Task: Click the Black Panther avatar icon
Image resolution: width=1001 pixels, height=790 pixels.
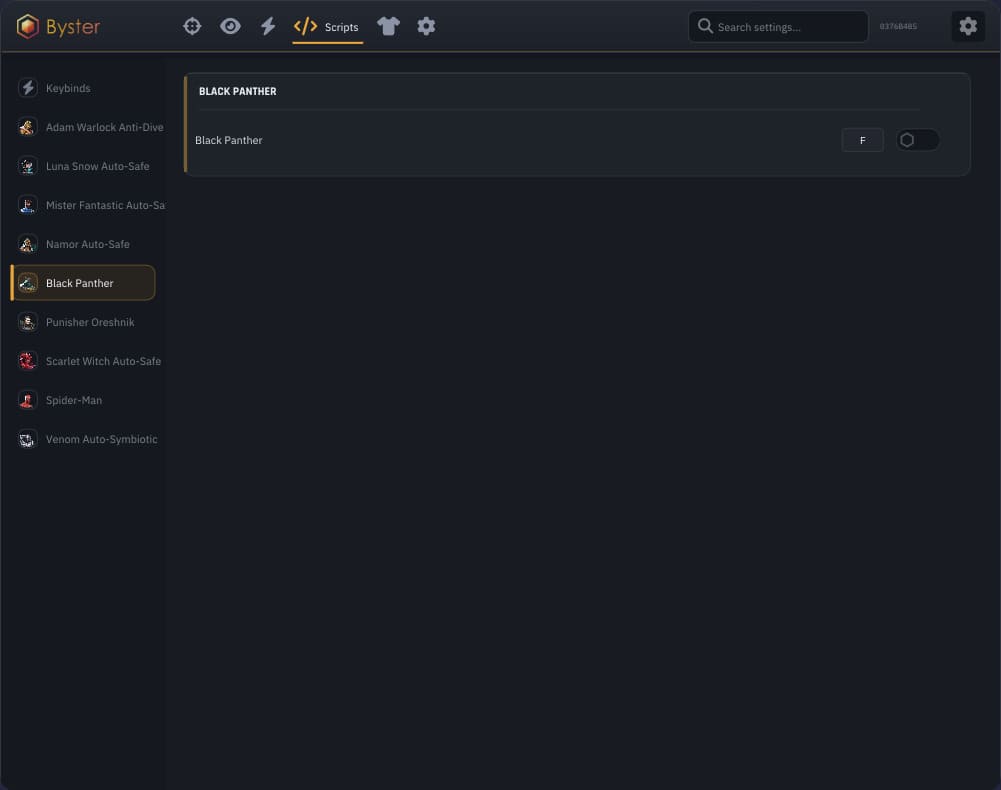Action: pyautogui.click(x=27, y=283)
